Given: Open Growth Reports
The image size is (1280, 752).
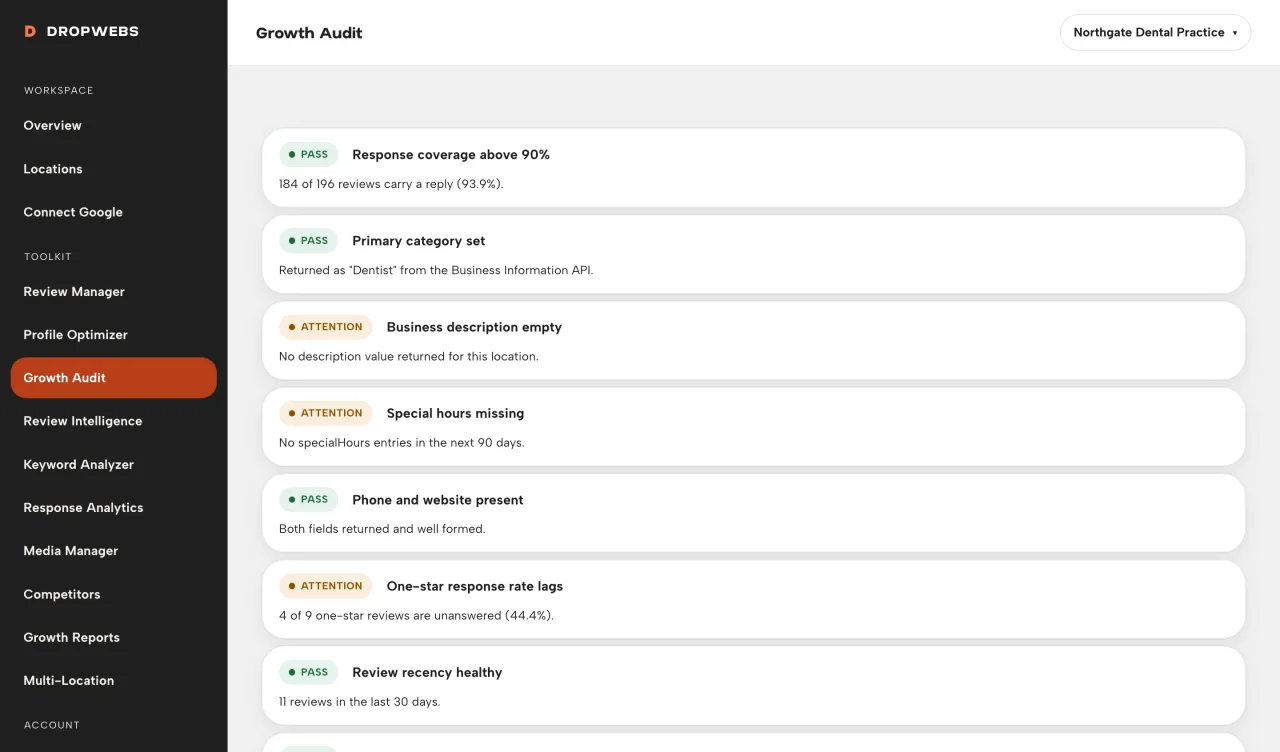Looking at the screenshot, I should [x=113, y=637].
